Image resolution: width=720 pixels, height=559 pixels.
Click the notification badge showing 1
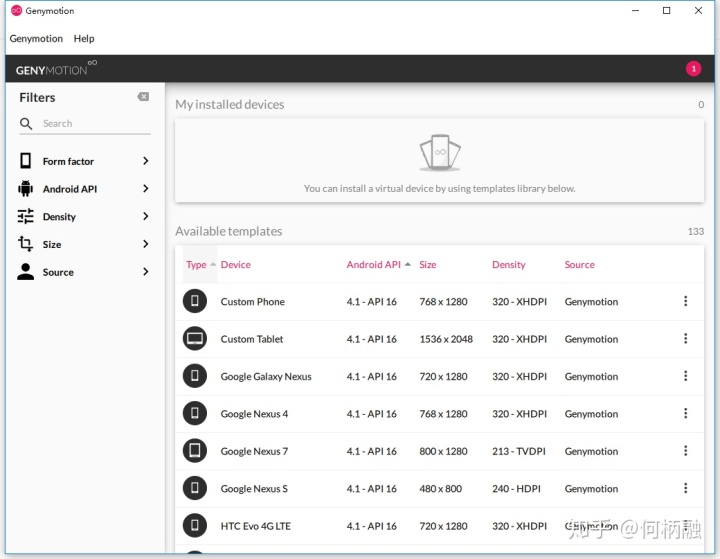click(x=693, y=69)
